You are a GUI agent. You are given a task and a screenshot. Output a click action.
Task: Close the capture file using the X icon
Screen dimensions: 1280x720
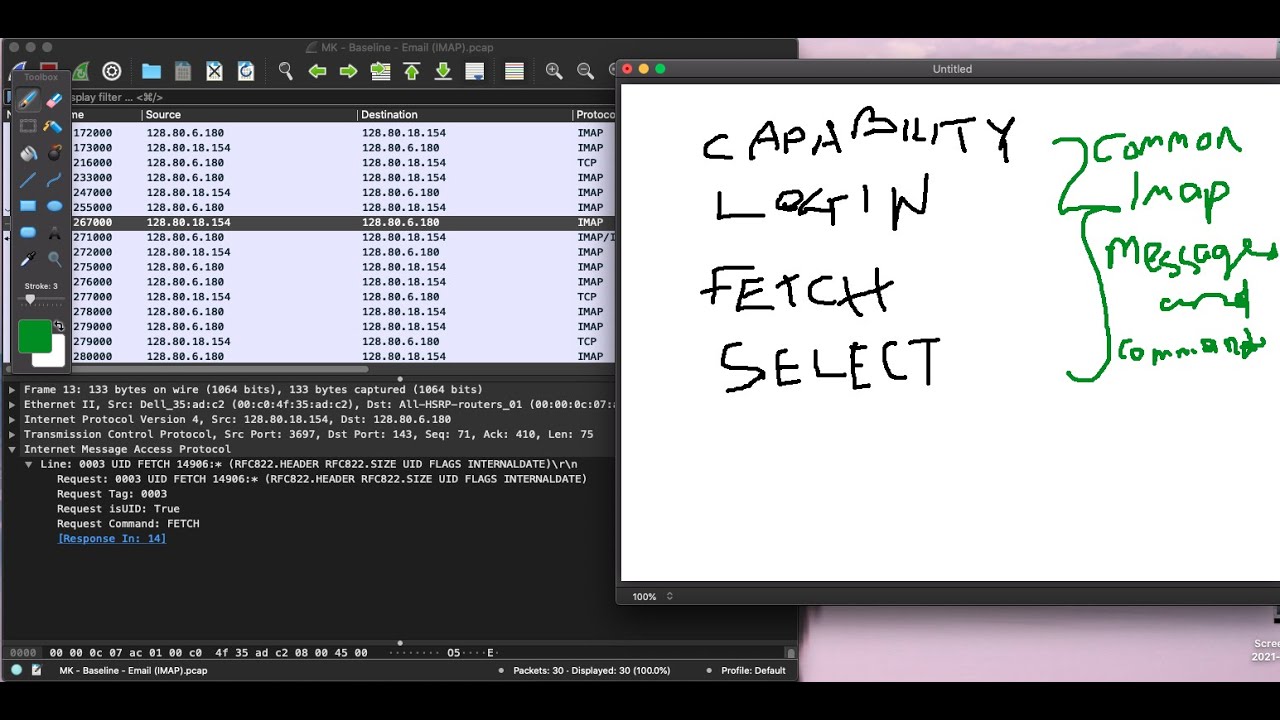[214, 71]
